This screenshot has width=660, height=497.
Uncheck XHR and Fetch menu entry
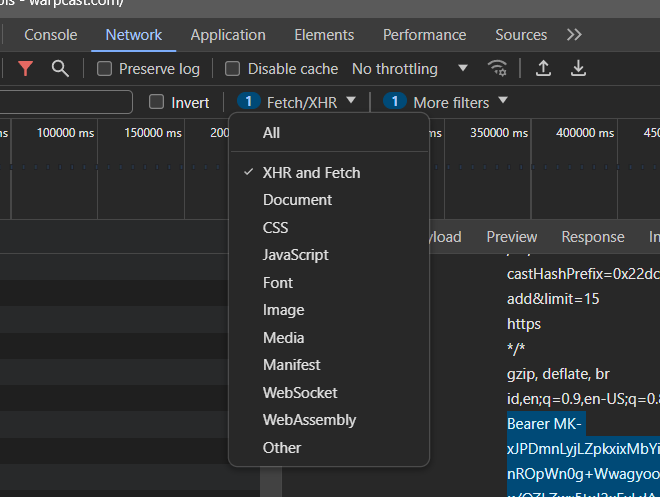point(329,173)
